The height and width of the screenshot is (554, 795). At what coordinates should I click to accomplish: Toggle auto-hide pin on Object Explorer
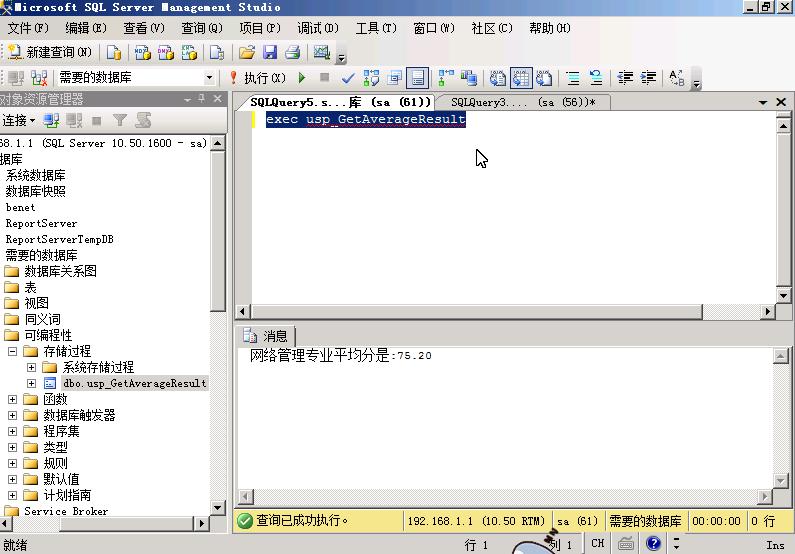[x=202, y=98]
